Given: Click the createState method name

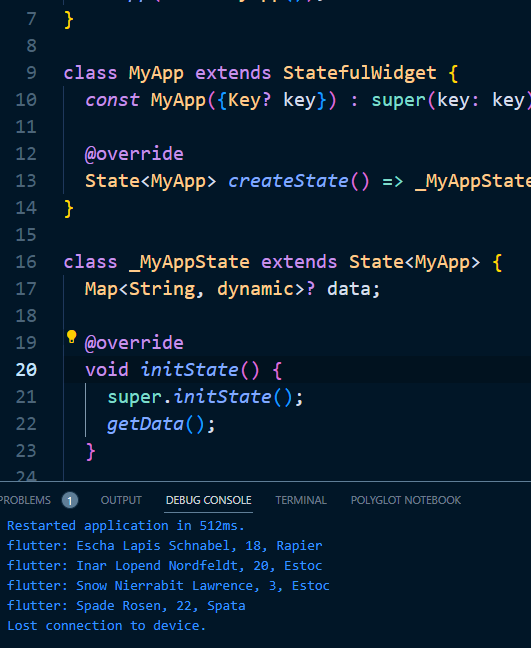Looking at the screenshot, I should pyautogui.click(x=288, y=181).
